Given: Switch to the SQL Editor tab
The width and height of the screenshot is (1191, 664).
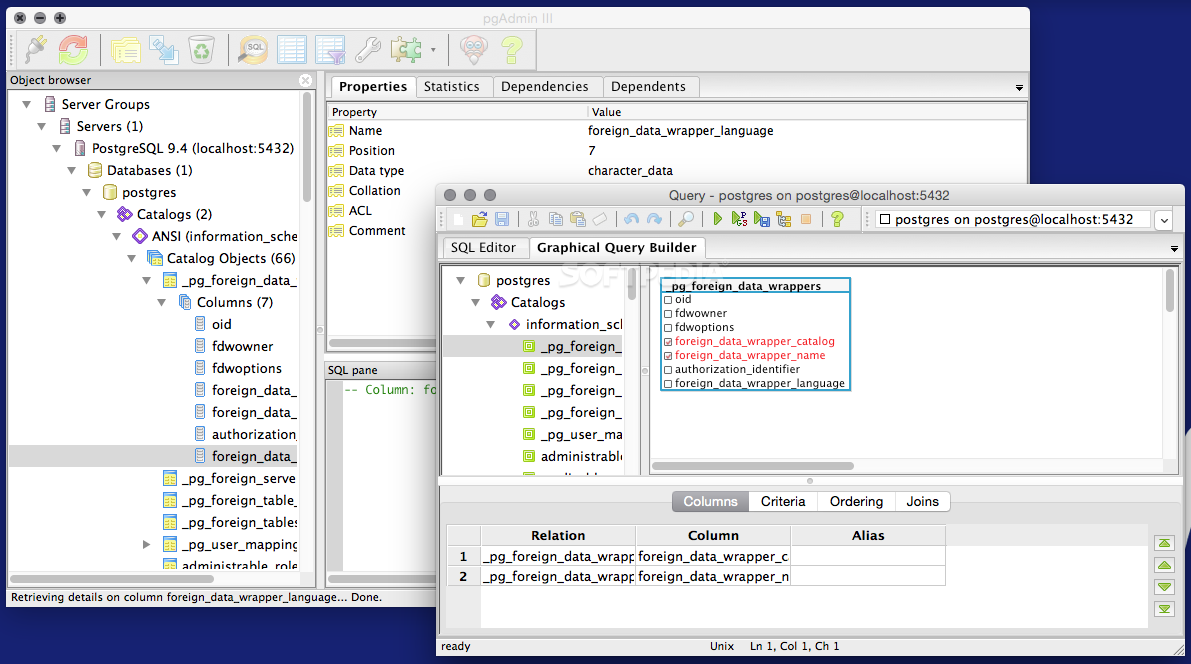Looking at the screenshot, I should (483, 248).
